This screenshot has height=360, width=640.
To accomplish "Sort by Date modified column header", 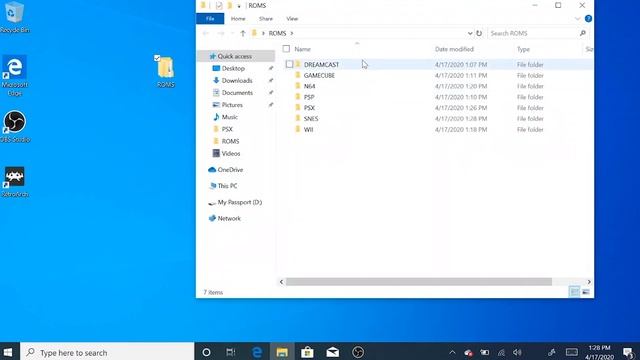I will (x=454, y=49).
